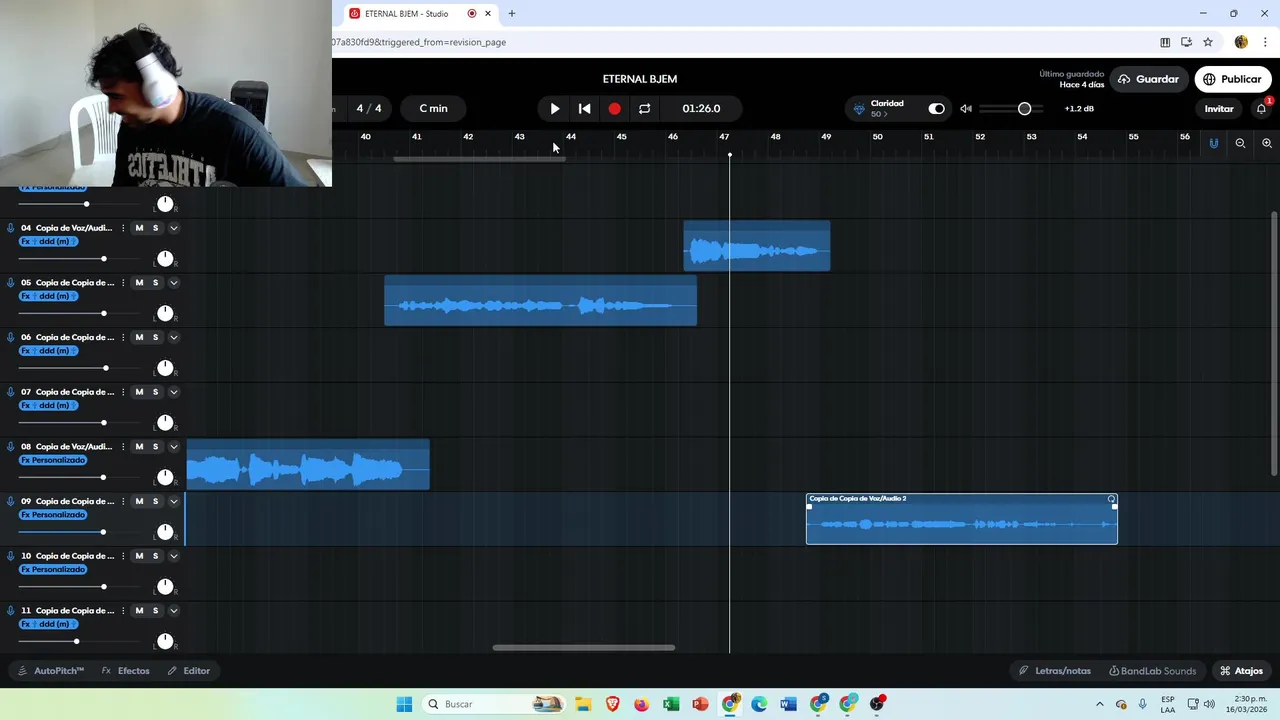Click the track 11 microphone icon
Viewport: 1280px width, 720px height.
click(10, 610)
